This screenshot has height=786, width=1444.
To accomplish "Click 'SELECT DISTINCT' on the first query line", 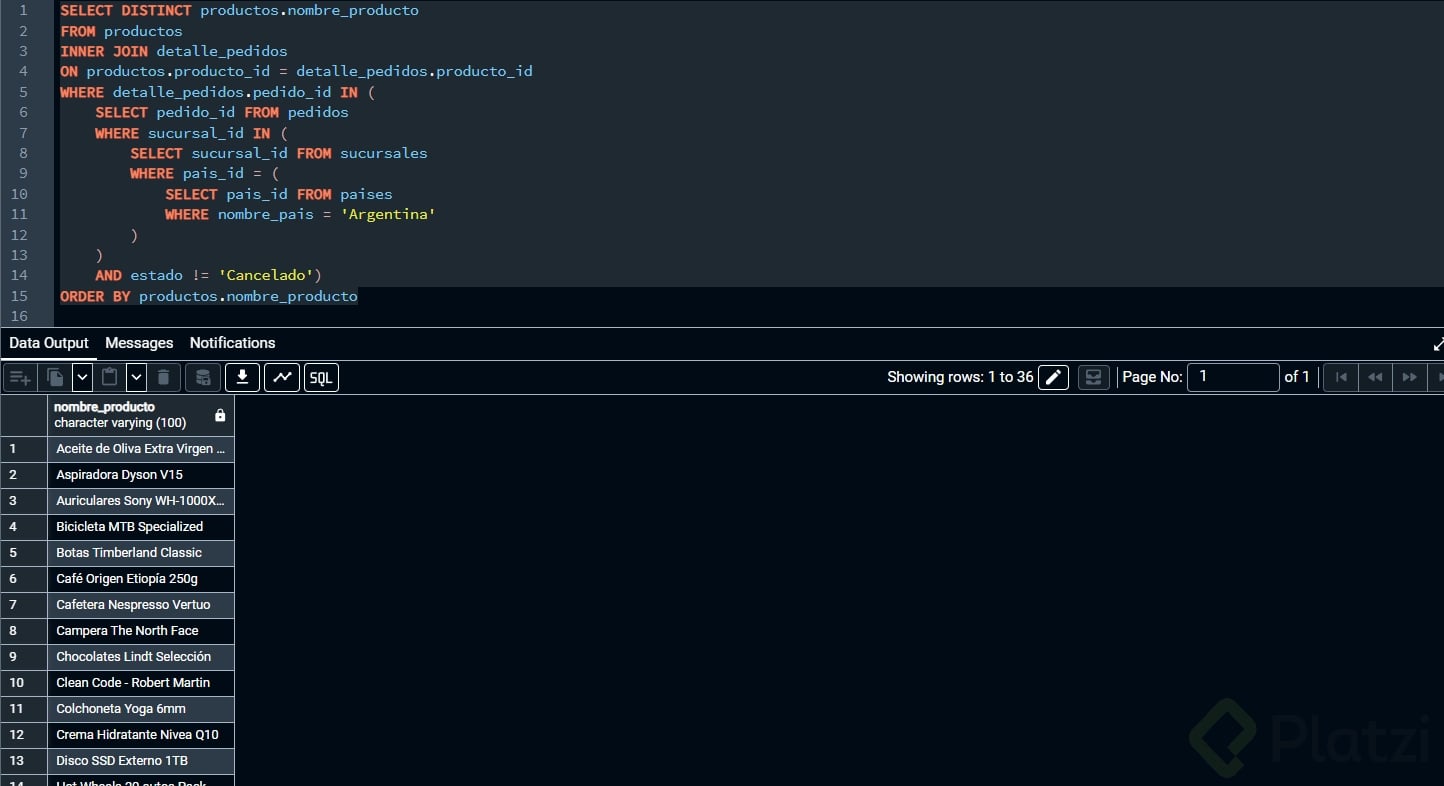I will (126, 10).
